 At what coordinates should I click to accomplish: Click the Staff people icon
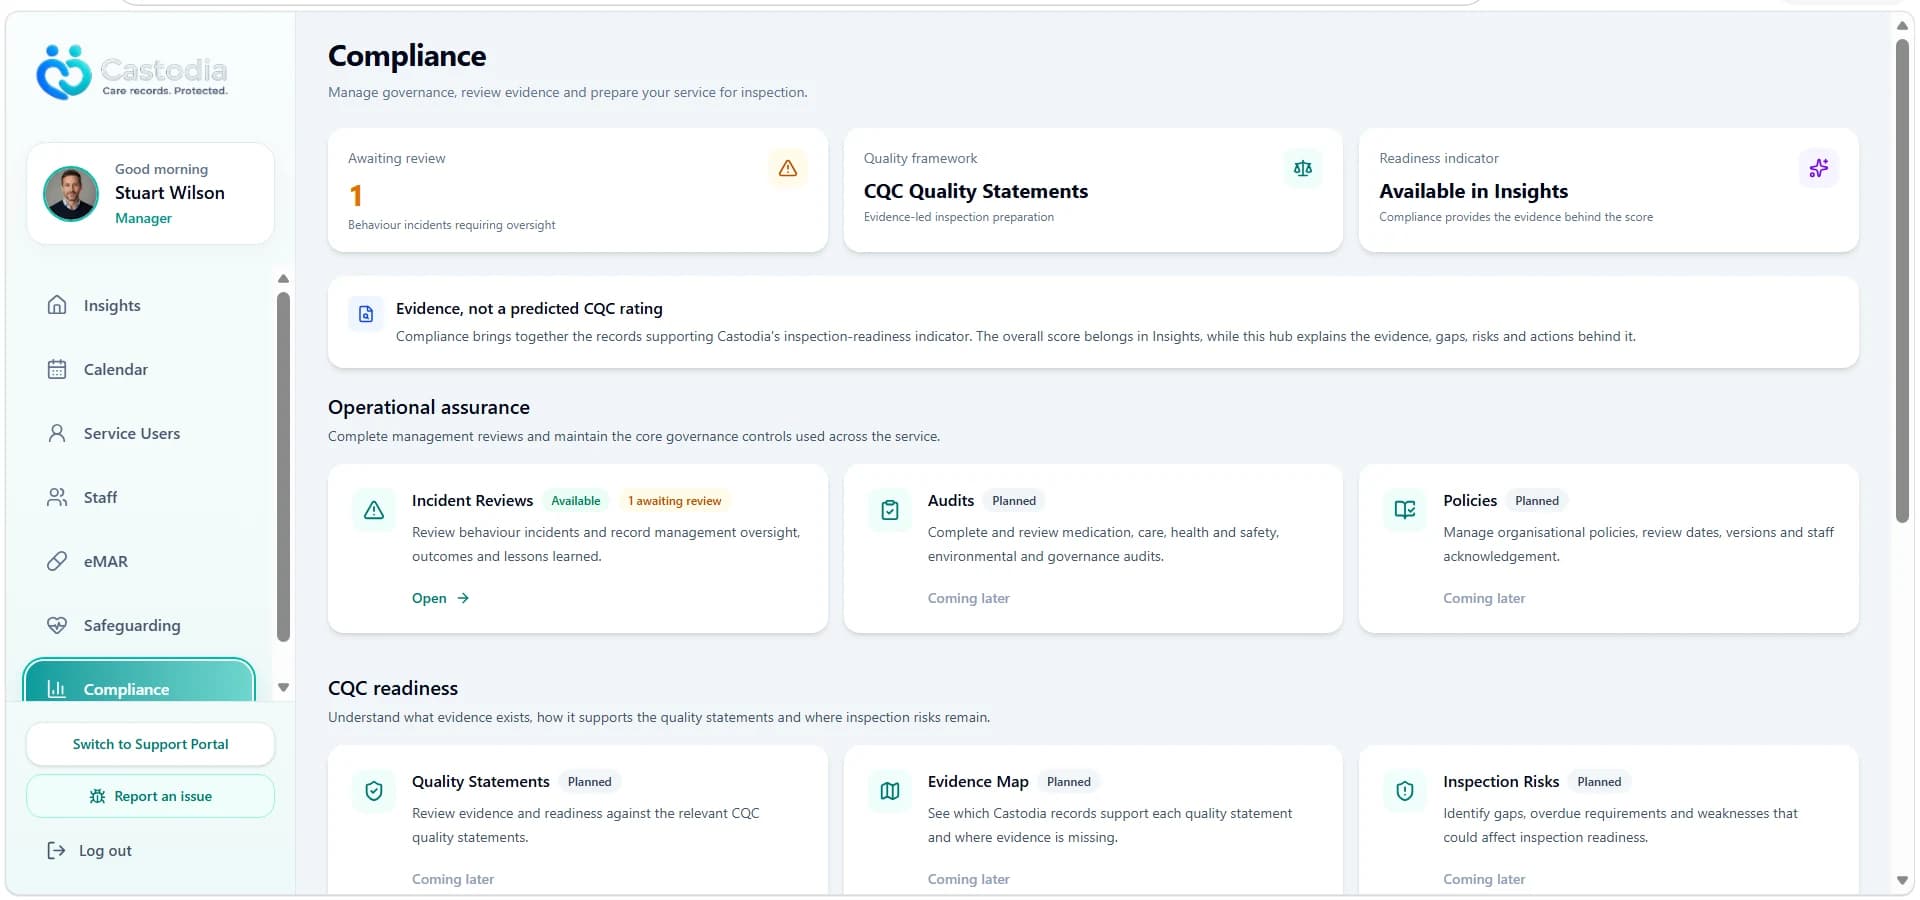click(57, 497)
